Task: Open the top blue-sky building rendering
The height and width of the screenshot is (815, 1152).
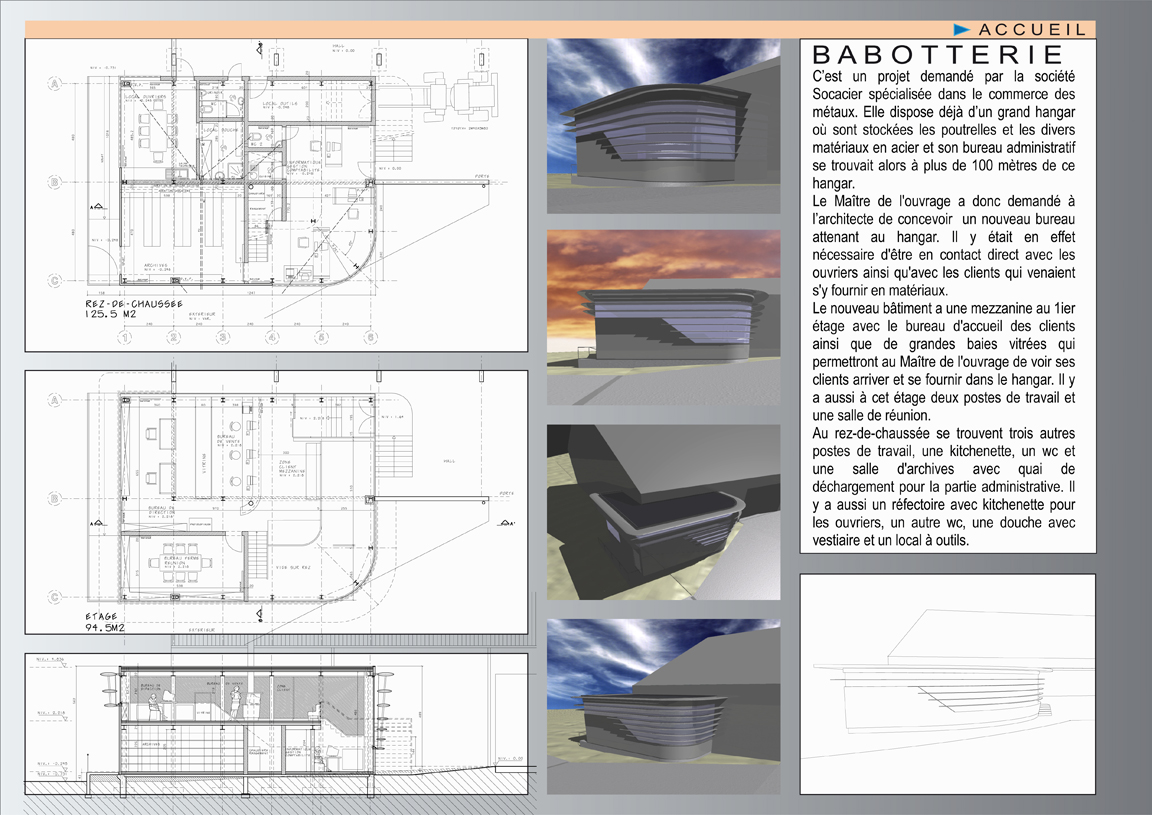Action: [663, 126]
